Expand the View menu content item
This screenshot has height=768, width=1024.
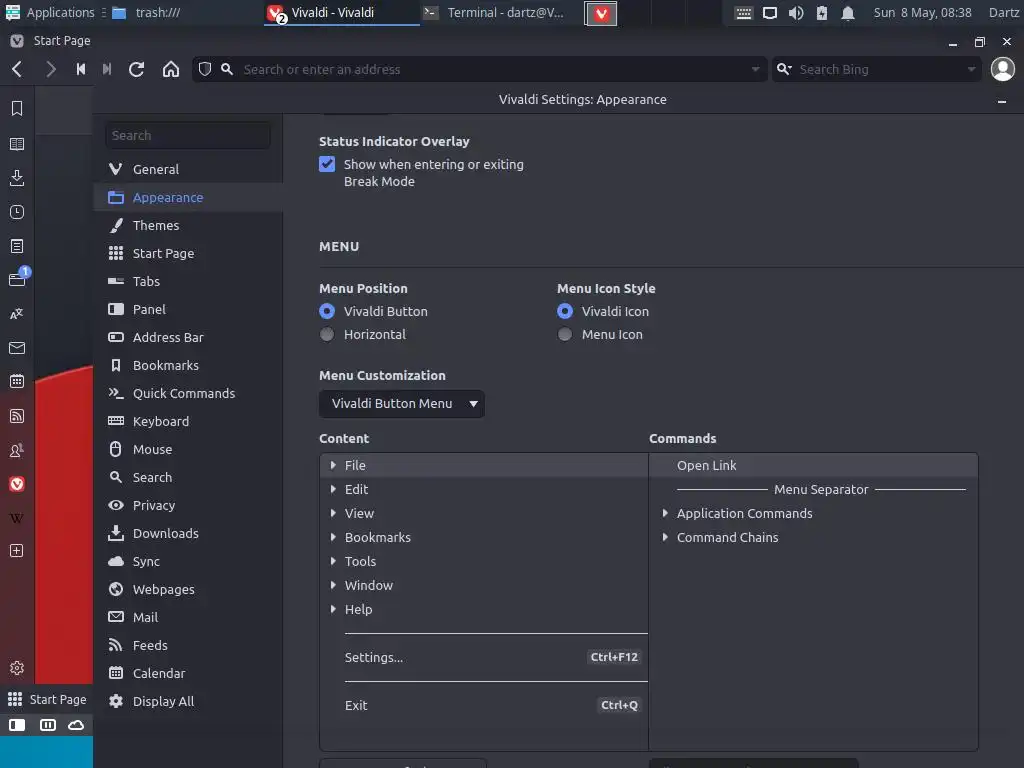coord(333,513)
